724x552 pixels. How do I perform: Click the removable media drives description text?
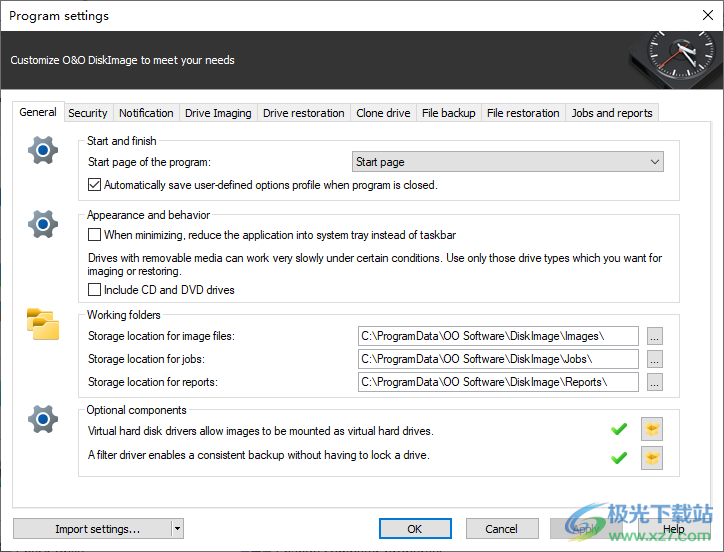pos(374,264)
